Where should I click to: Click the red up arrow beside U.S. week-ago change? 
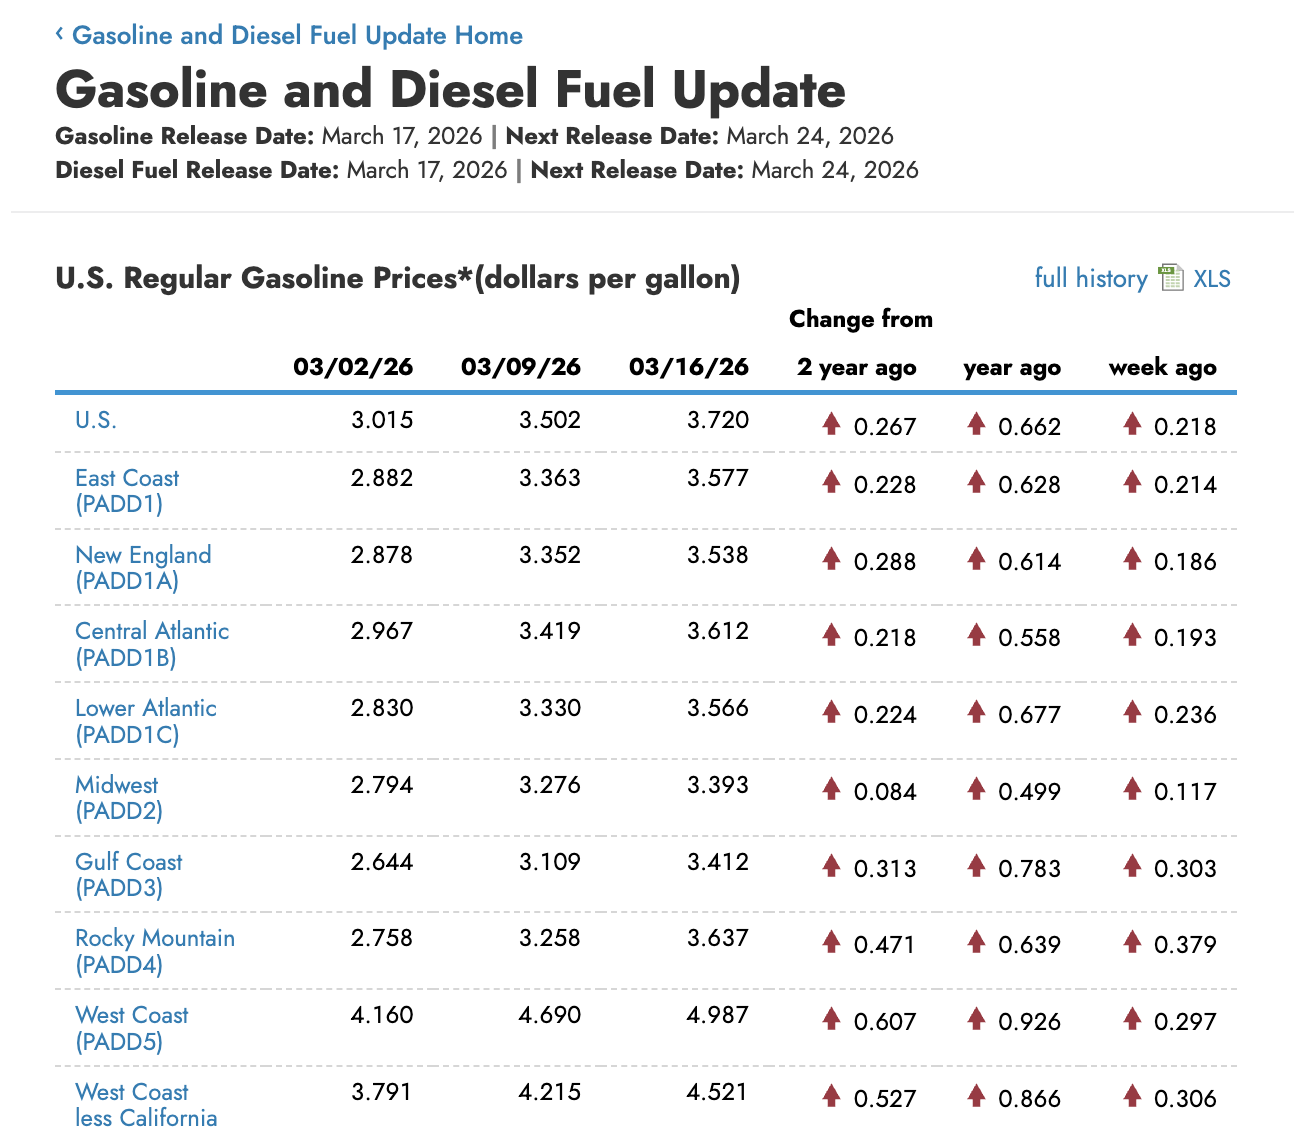point(1131,424)
